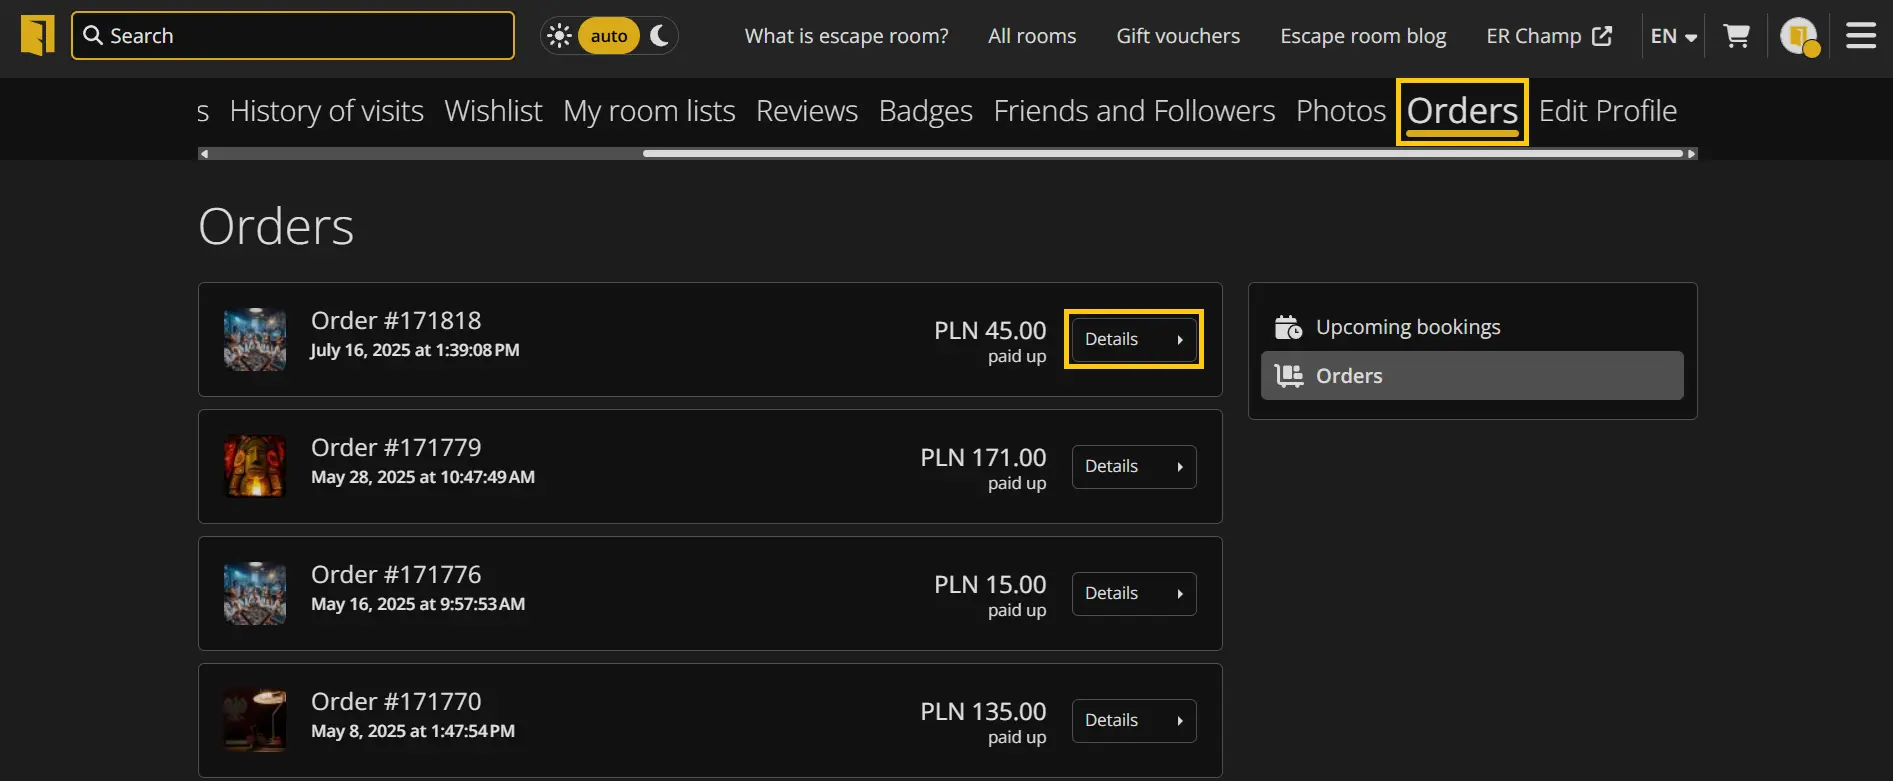Open the Edit Profile tab
1893x781 pixels.
[1607, 111]
